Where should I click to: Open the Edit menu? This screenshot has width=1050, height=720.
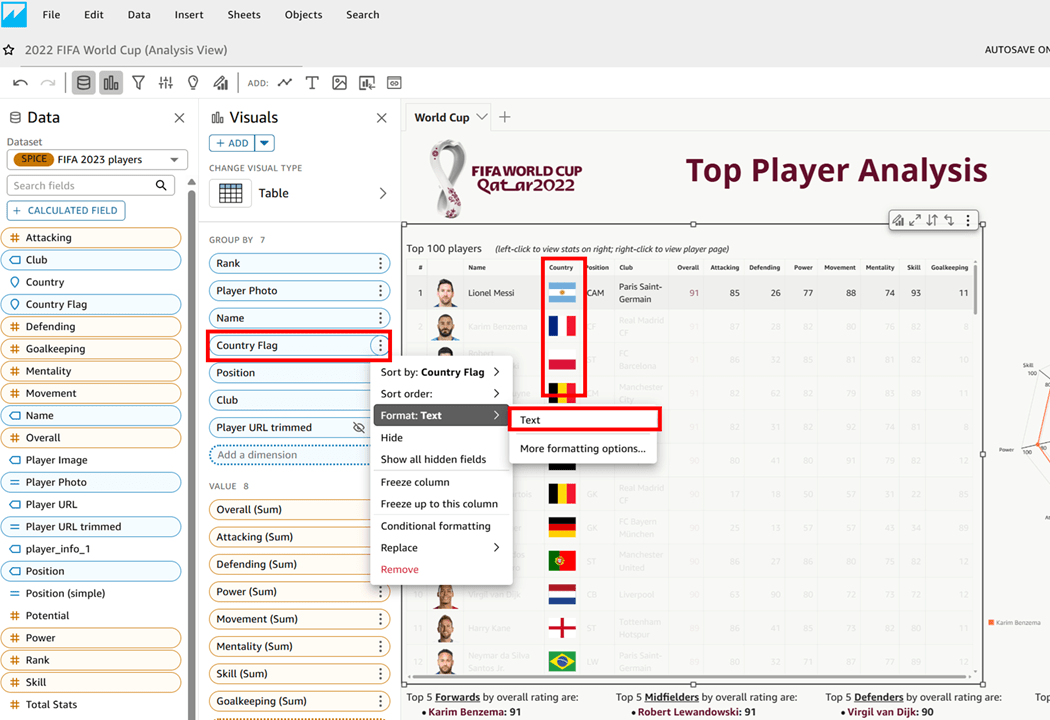94,15
